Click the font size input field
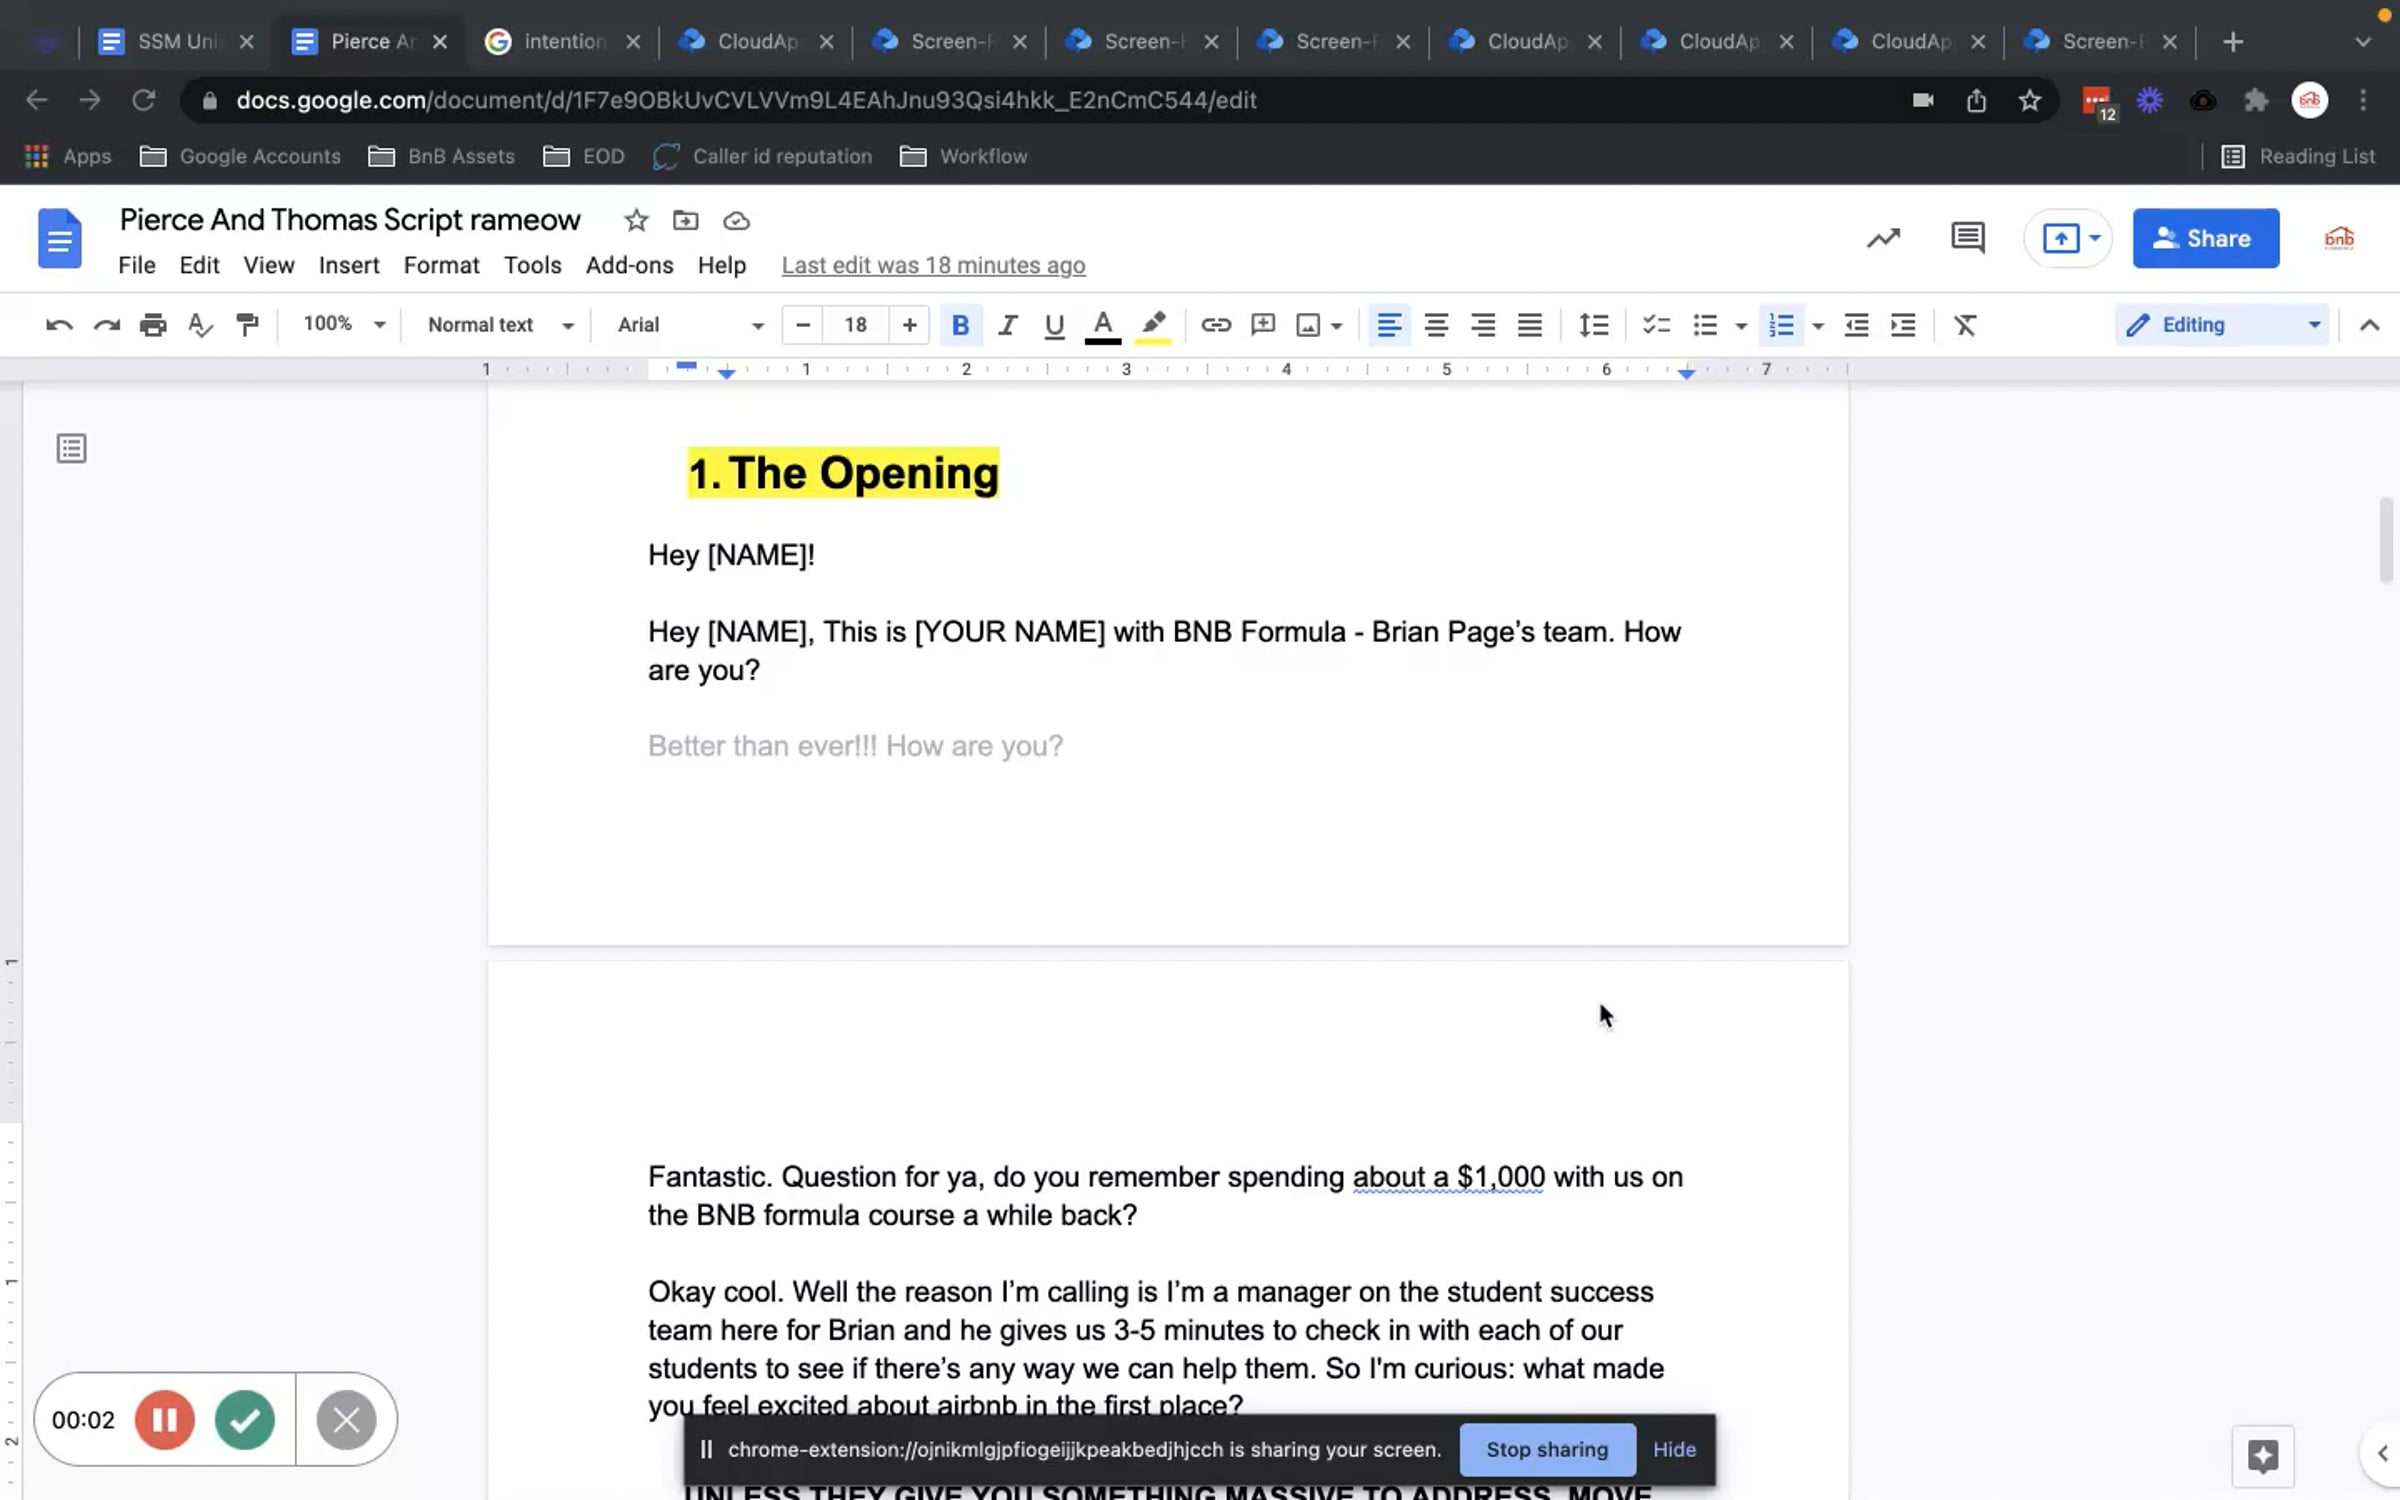 pos(855,325)
